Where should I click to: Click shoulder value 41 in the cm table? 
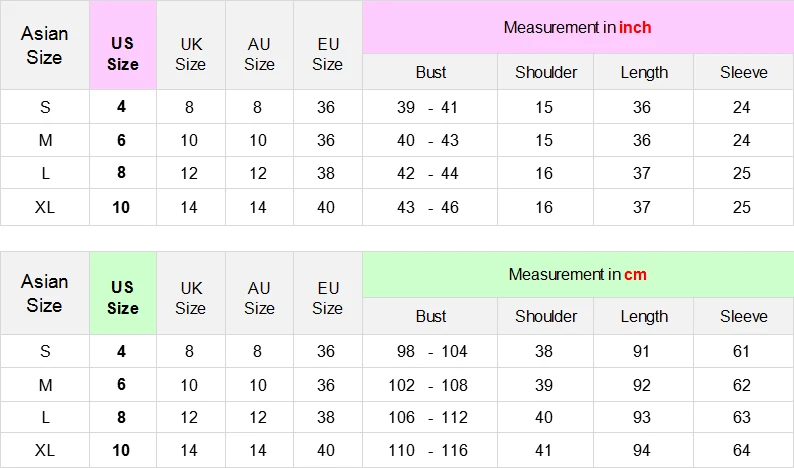545,450
